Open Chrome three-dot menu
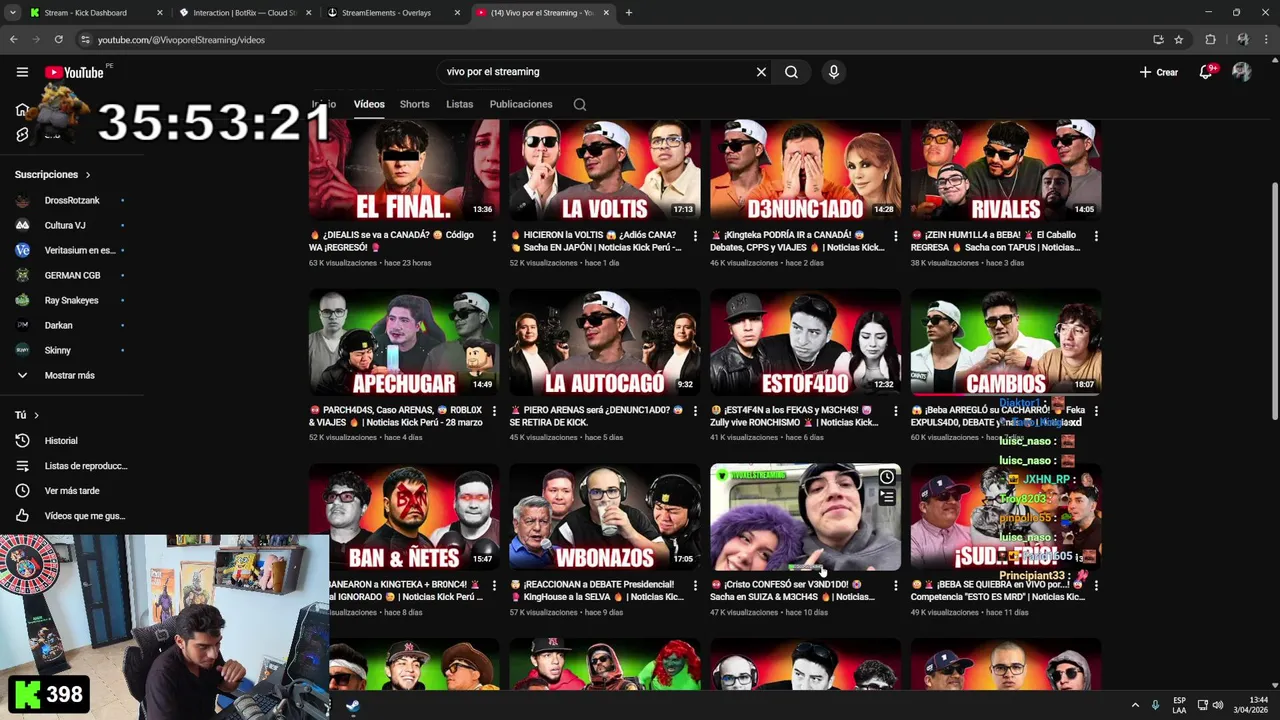1280x720 pixels. [x=1267, y=40]
